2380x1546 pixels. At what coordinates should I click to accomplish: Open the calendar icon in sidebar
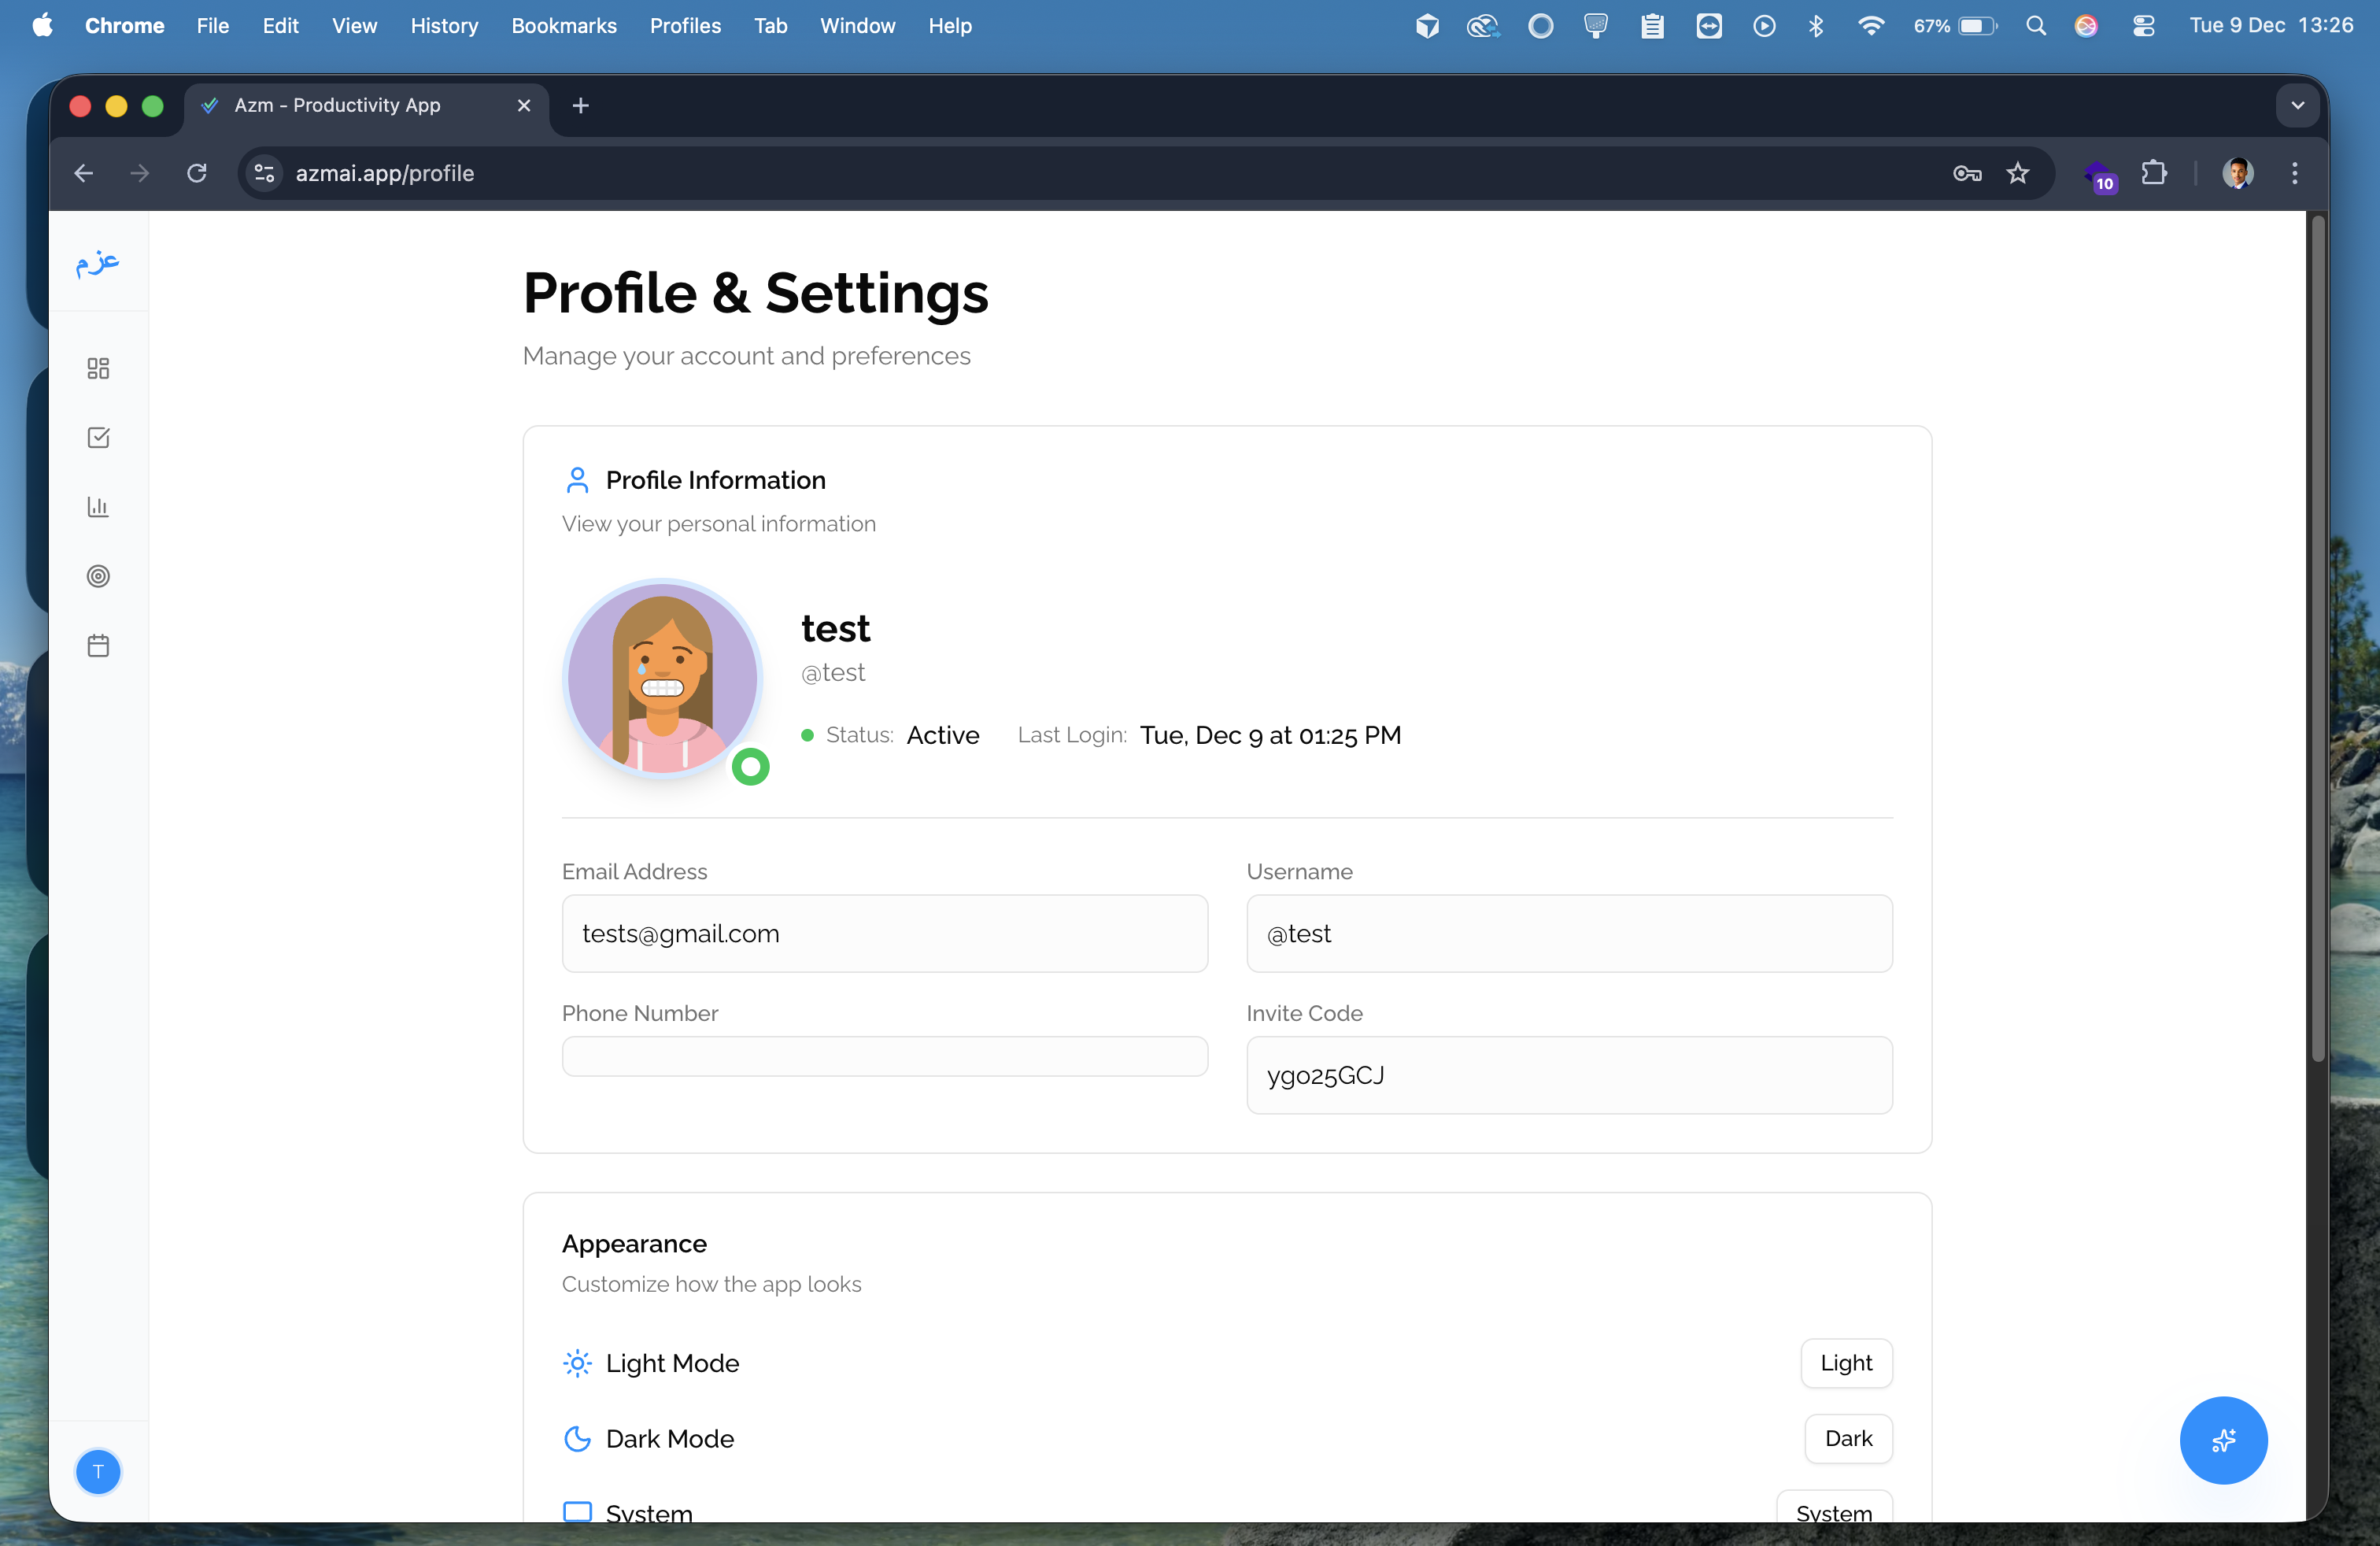[98, 646]
